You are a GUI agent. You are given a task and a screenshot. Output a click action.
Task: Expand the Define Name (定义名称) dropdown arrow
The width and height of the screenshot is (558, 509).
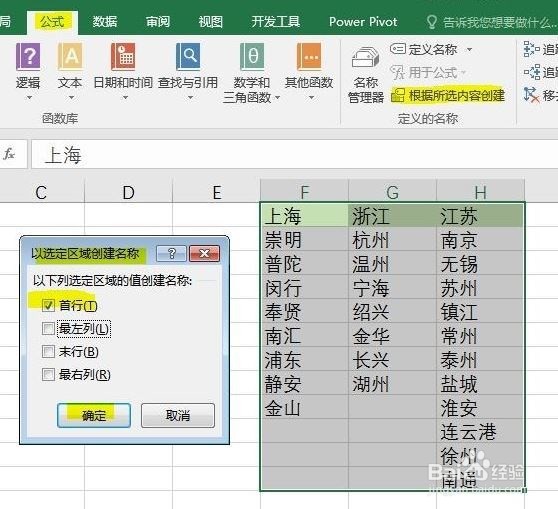click(469, 49)
